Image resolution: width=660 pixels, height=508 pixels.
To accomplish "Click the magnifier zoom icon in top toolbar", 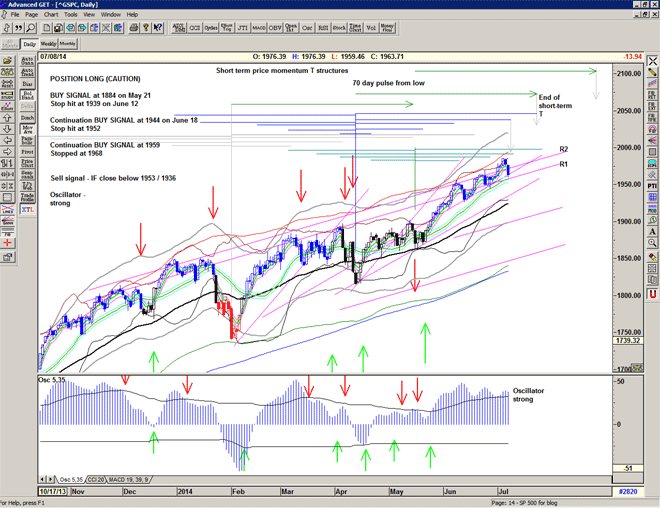I will click(32, 28).
